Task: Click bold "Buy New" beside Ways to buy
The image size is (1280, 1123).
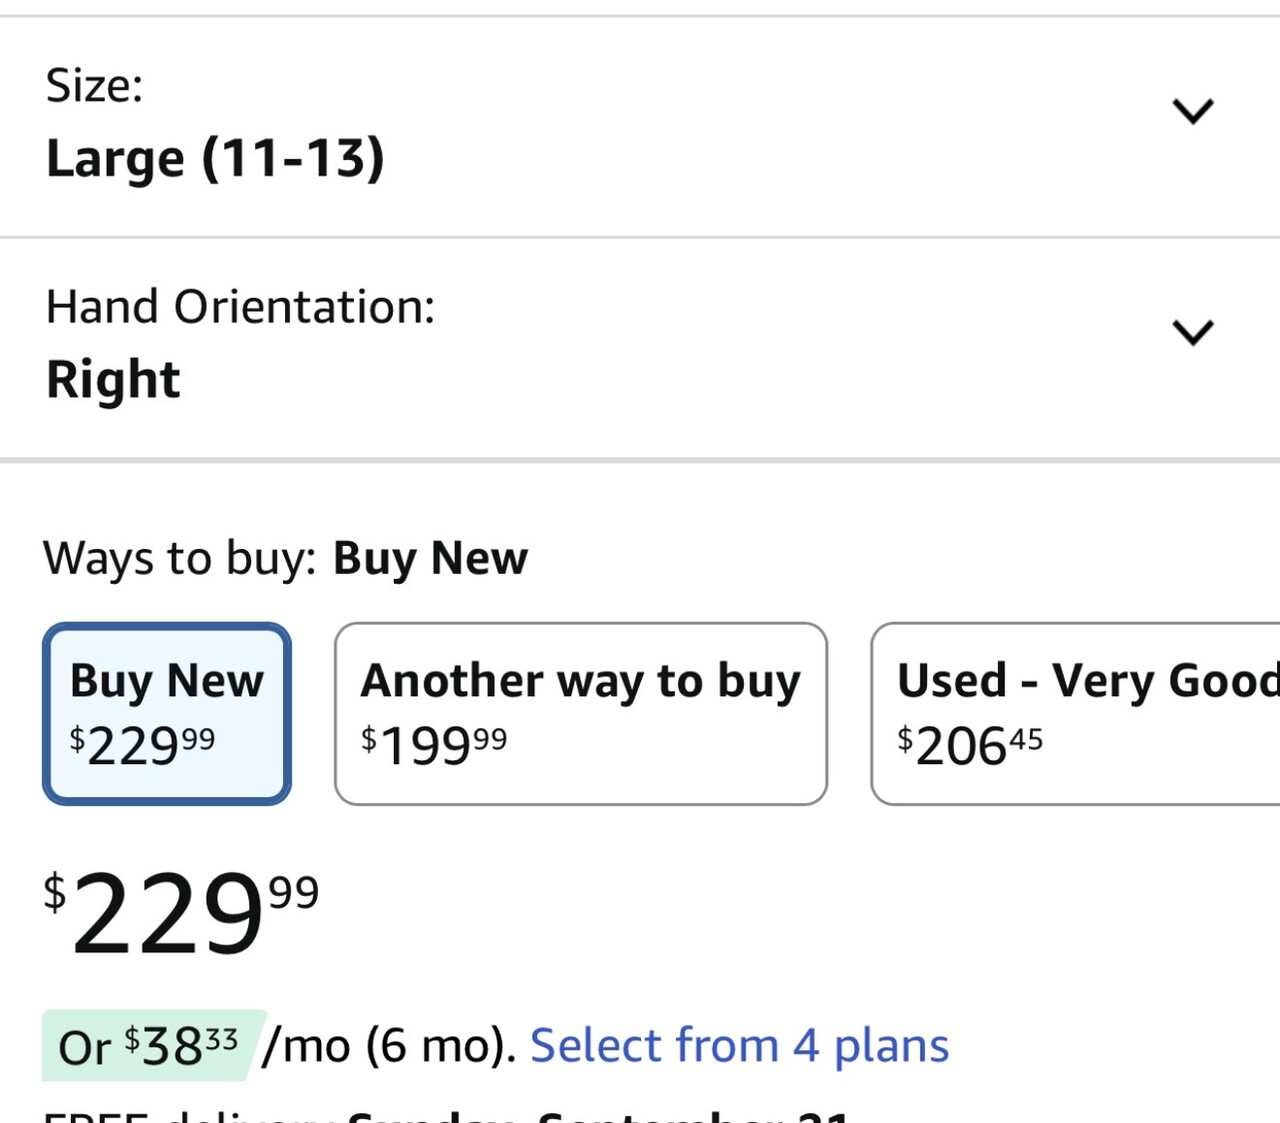Action: [x=430, y=558]
